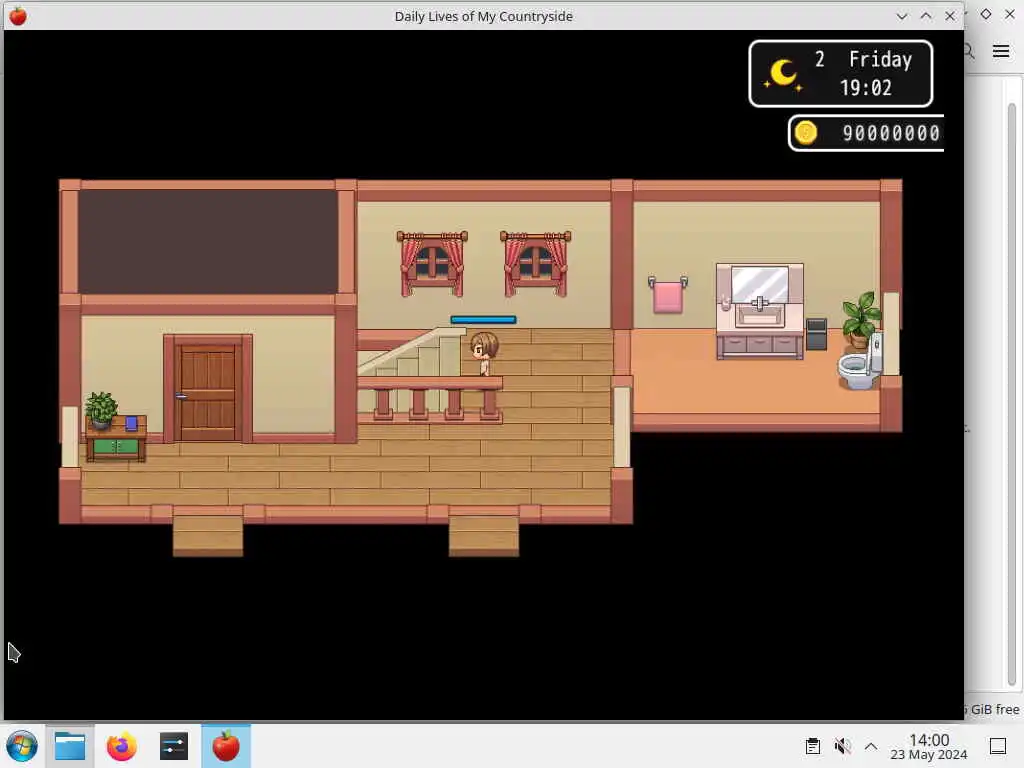Click the search icon in the background window
Screen dimensions: 1024x768
(970, 51)
